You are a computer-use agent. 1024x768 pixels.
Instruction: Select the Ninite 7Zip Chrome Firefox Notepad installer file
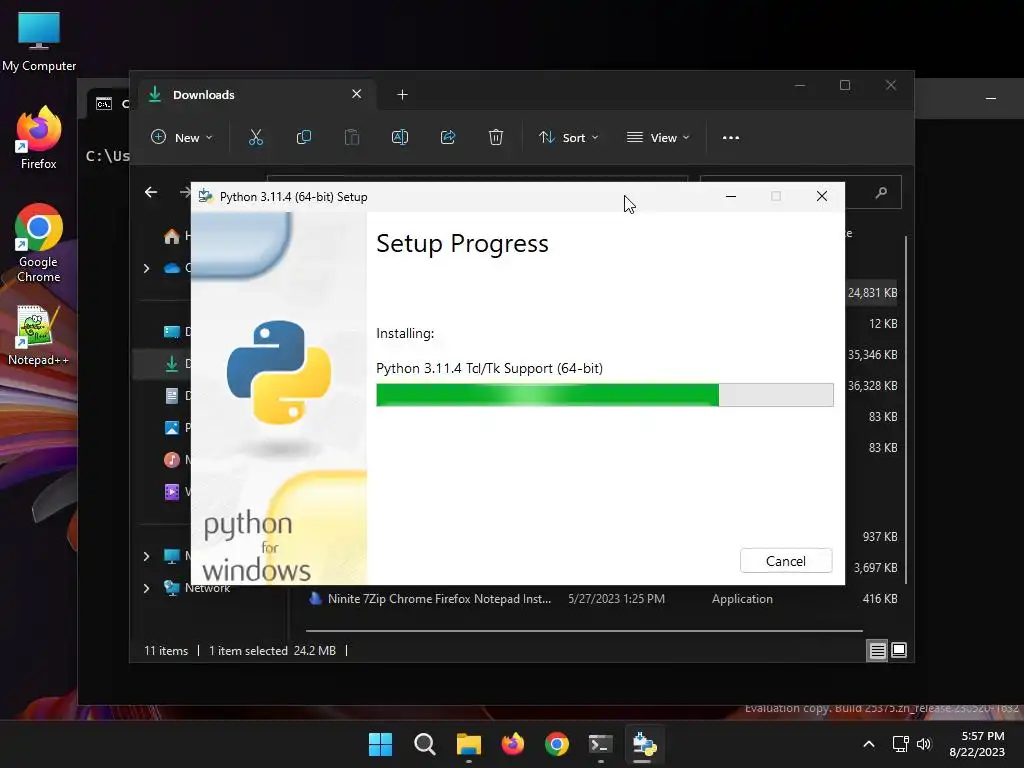tap(439, 599)
